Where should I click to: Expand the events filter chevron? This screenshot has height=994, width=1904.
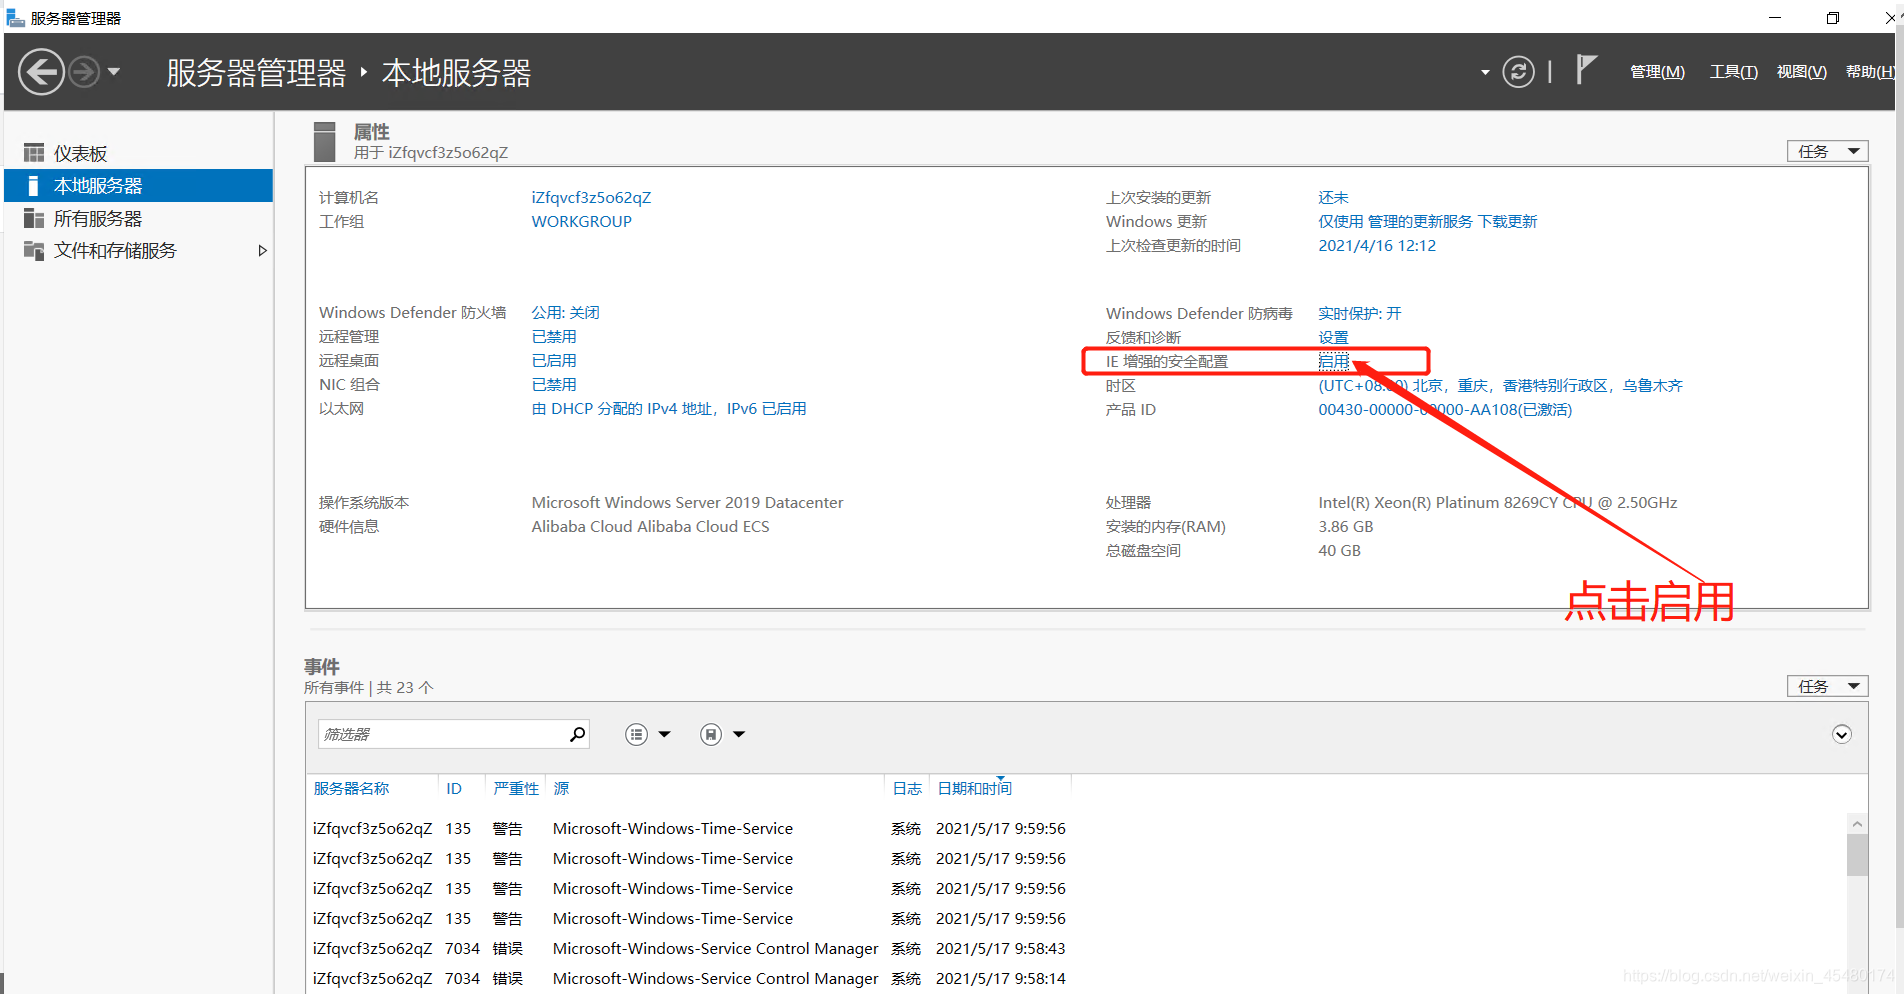(1841, 735)
